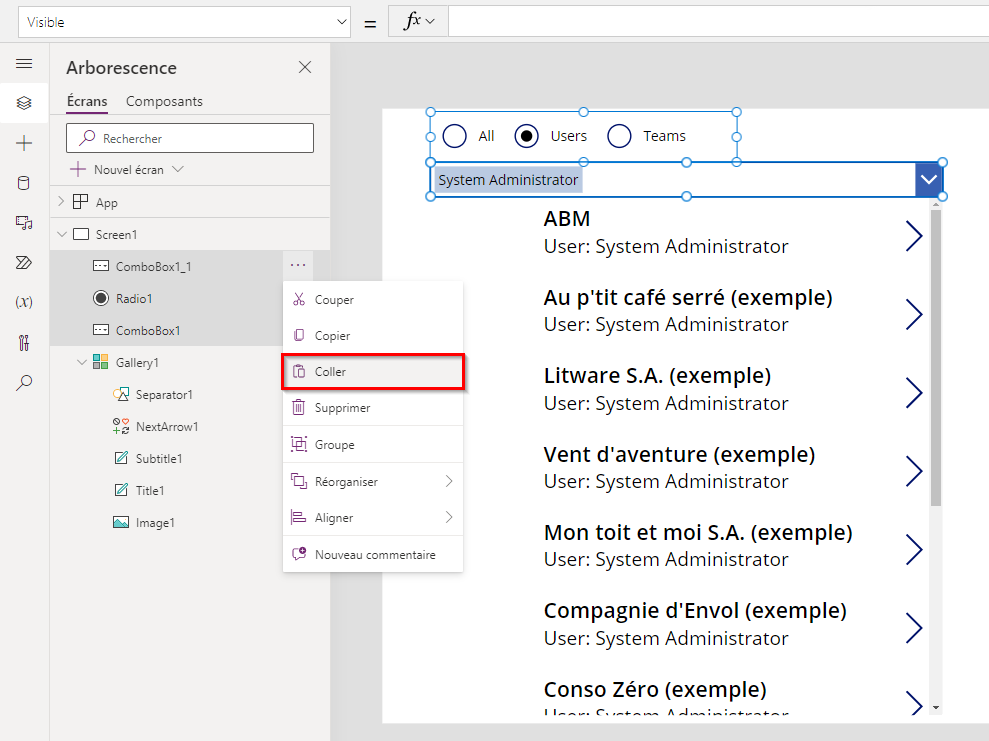Open the Power Automate flows icon
The width and height of the screenshot is (989, 741).
pyautogui.click(x=24, y=262)
